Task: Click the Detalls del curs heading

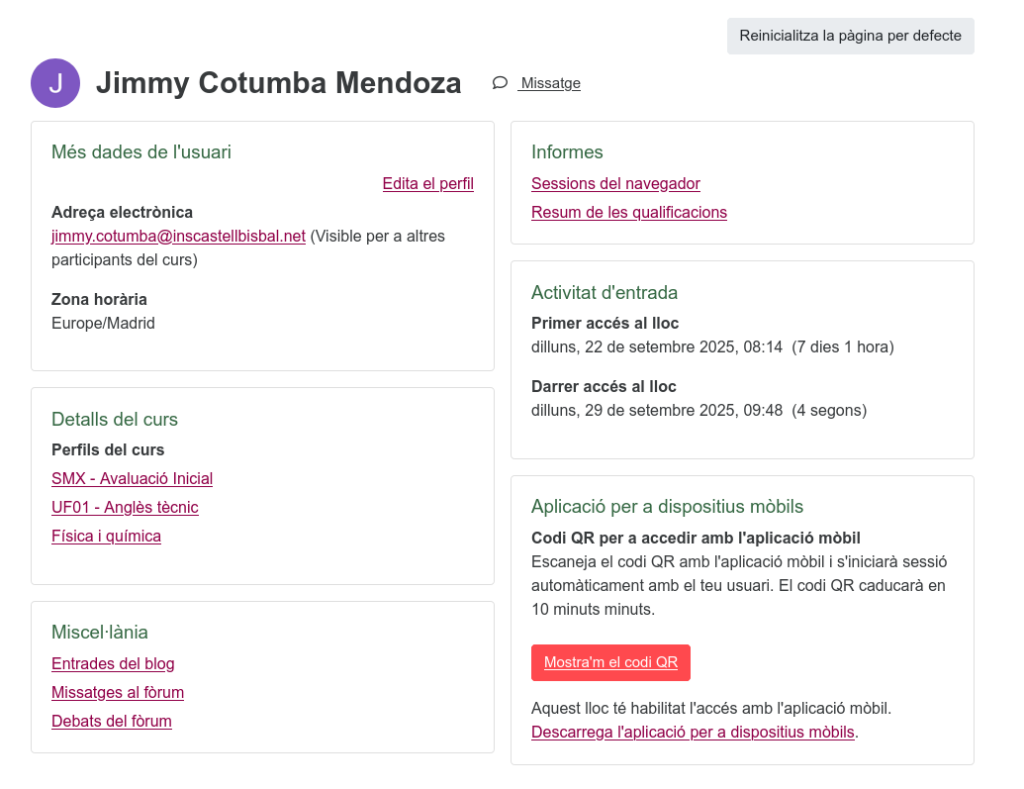Action: (x=114, y=419)
